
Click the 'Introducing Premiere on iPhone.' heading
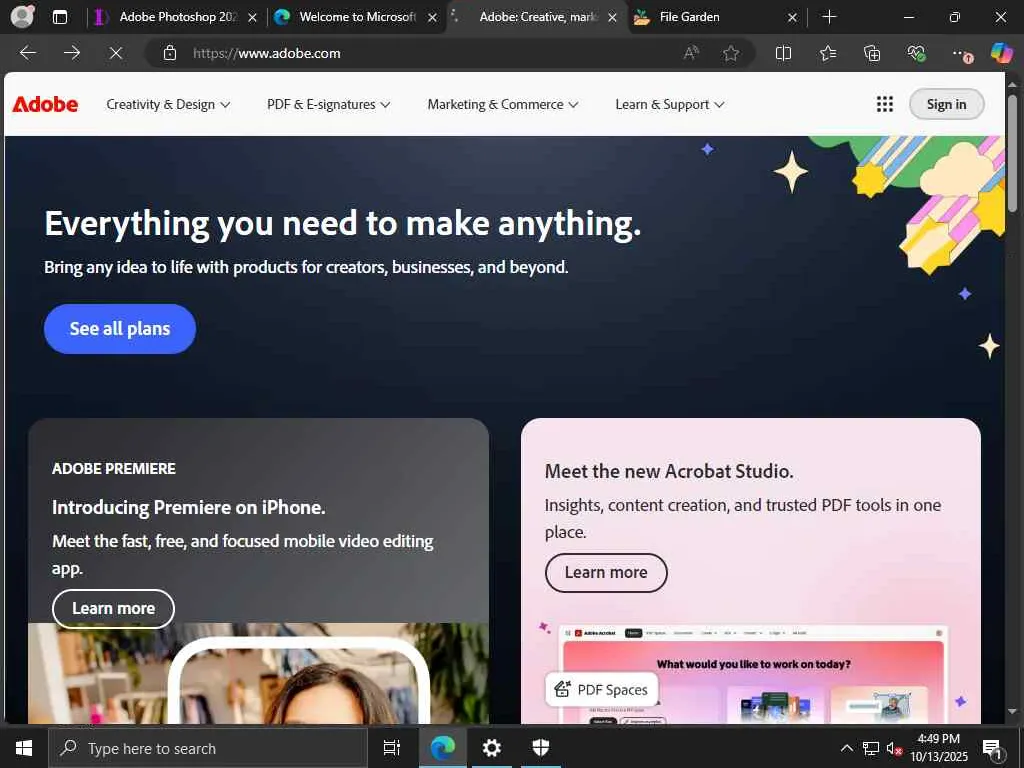pyautogui.click(x=188, y=507)
